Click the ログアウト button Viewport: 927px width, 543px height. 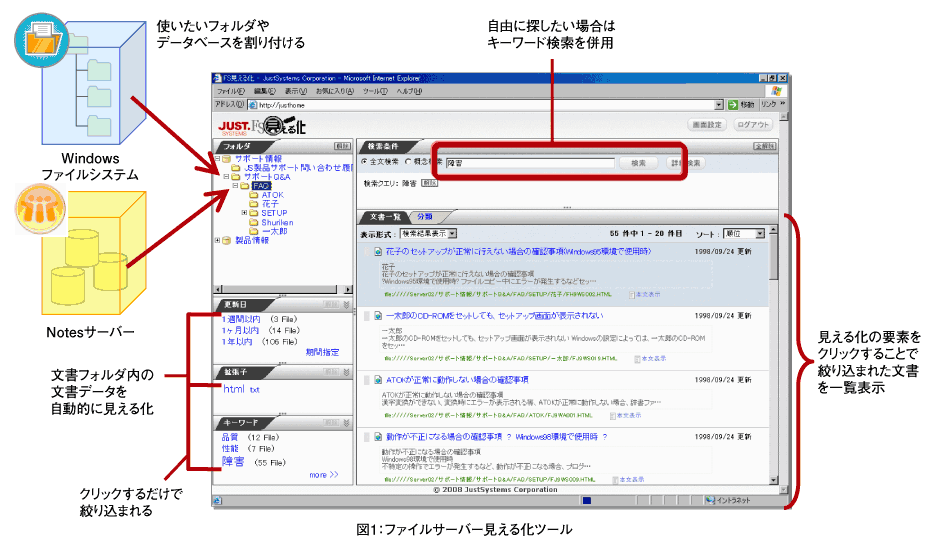pyautogui.click(x=753, y=125)
